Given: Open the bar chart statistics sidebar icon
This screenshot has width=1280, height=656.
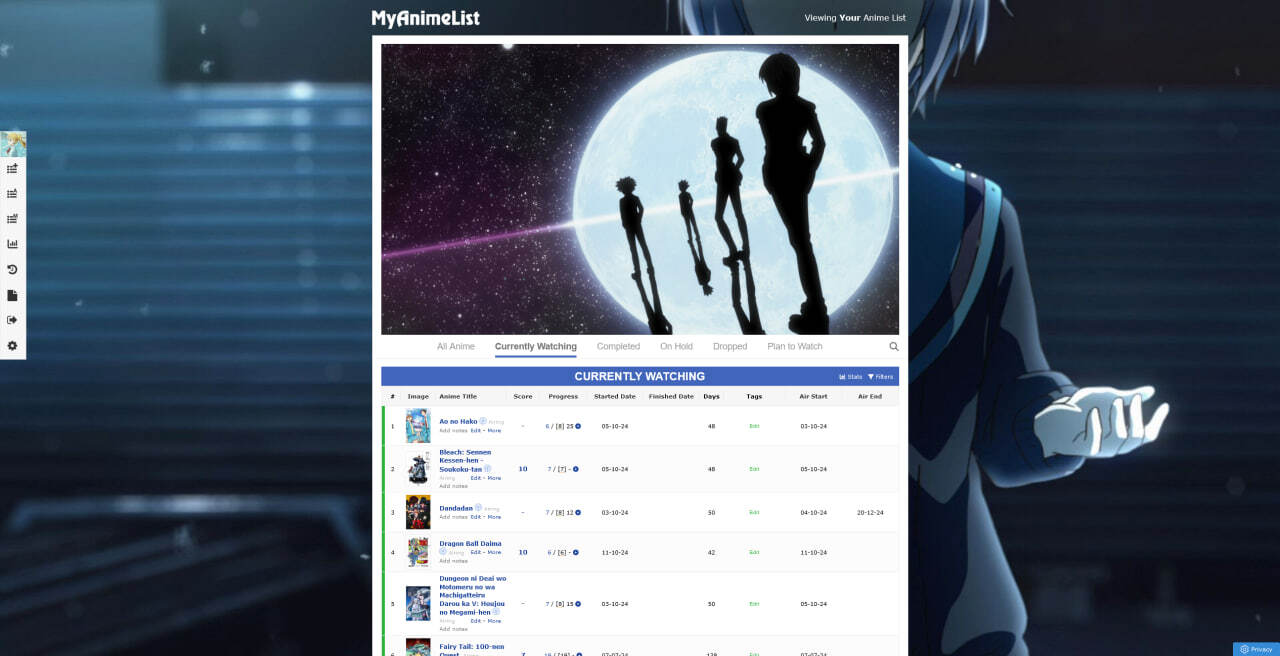Looking at the screenshot, I should (13, 244).
